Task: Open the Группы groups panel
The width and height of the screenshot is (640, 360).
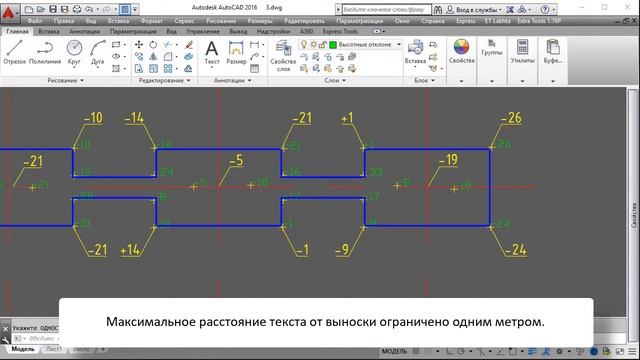Action: pyautogui.click(x=491, y=47)
